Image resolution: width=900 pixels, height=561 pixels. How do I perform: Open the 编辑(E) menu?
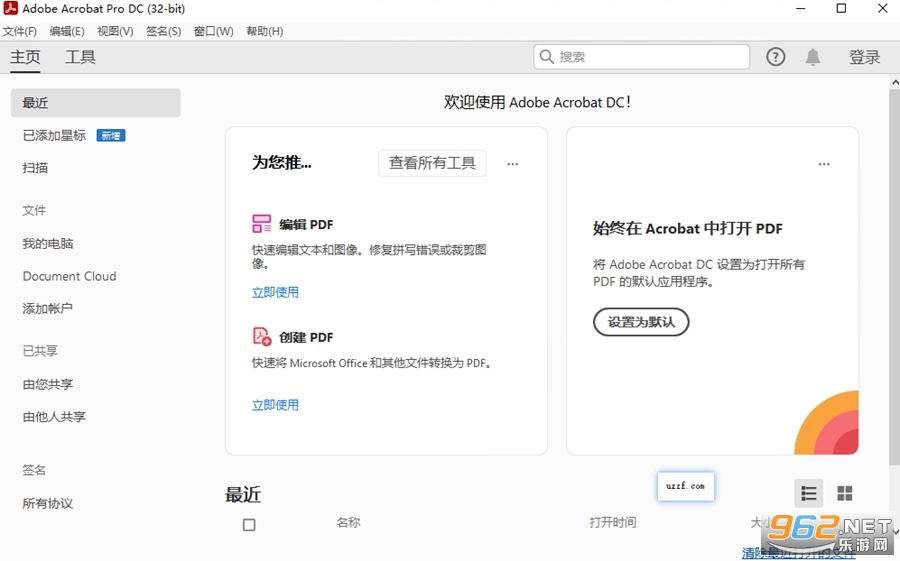67,31
